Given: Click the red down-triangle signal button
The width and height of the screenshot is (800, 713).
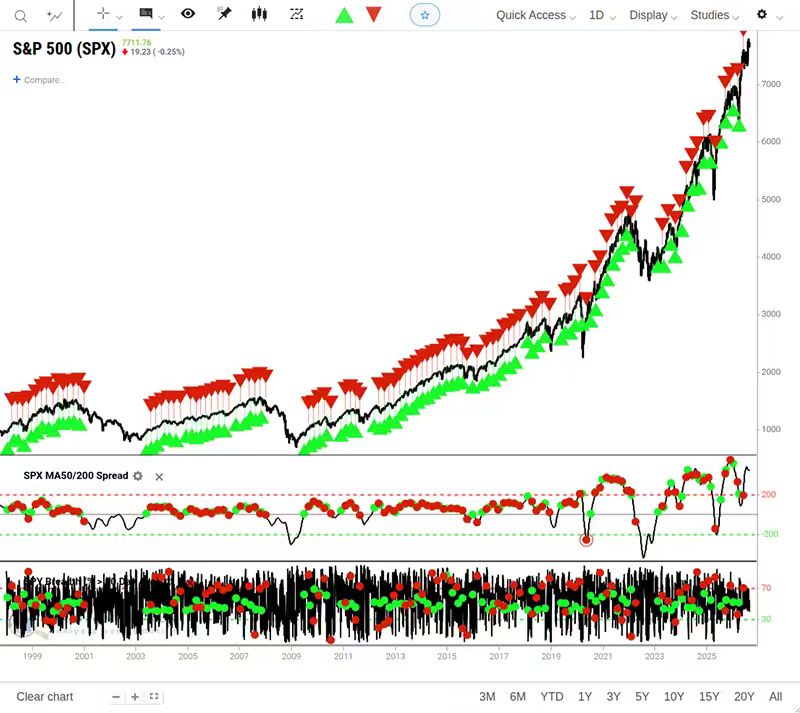Looking at the screenshot, I should click(373, 14).
